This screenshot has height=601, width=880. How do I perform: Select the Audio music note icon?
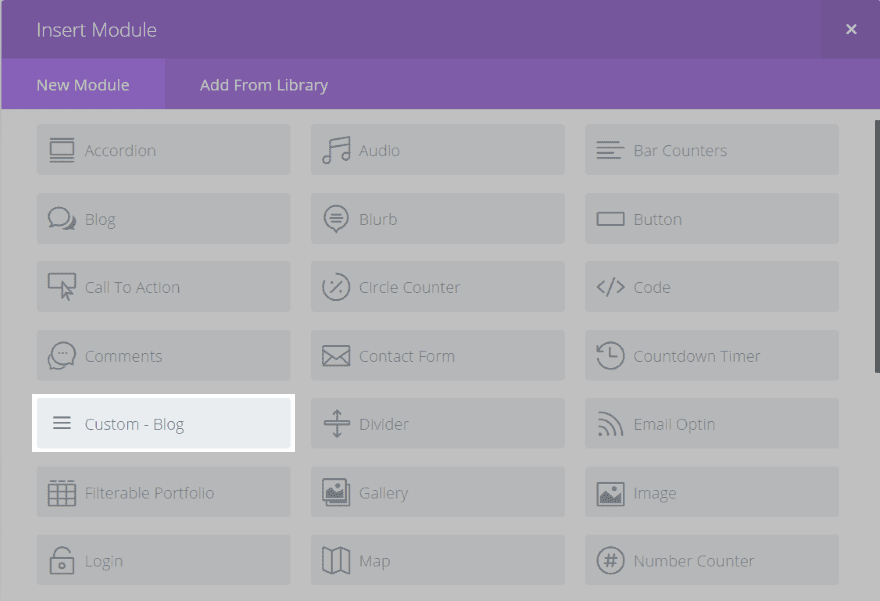pyautogui.click(x=336, y=150)
